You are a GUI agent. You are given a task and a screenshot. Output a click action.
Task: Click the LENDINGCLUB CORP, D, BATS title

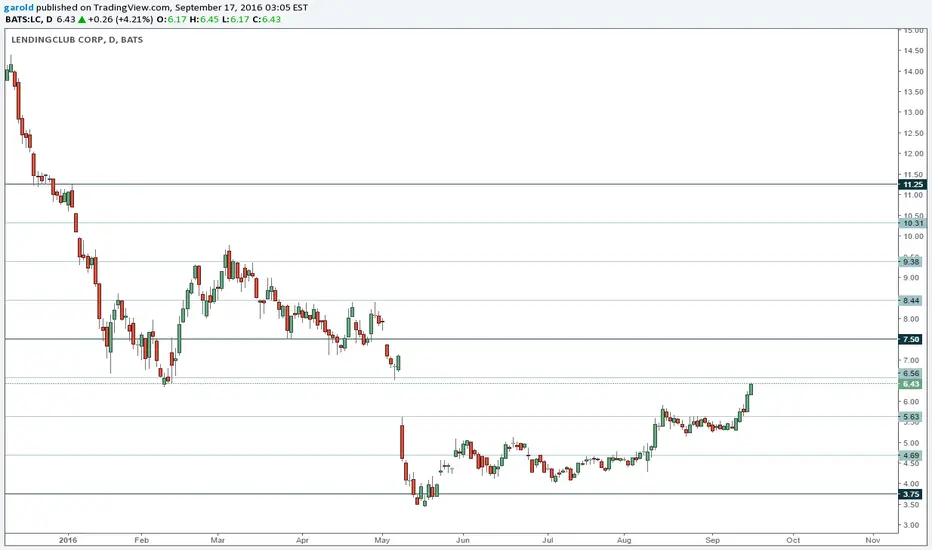(x=77, y=40)
